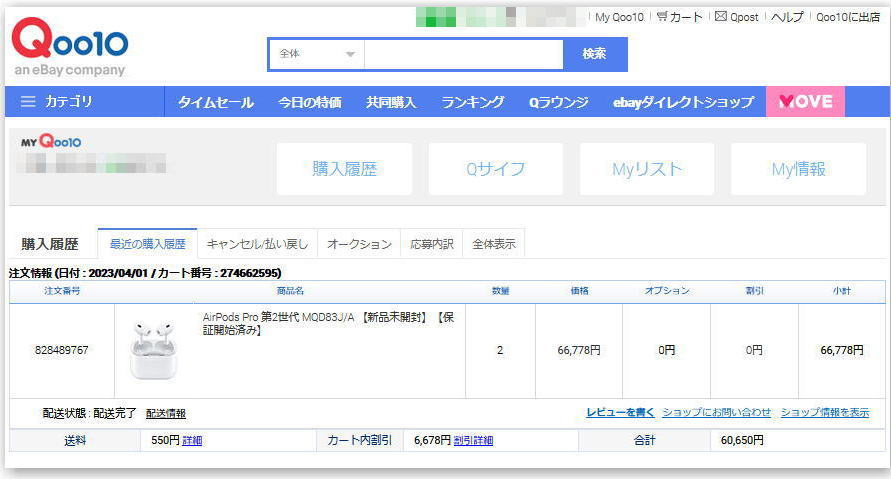
Task: Select the キャンセル/払い戻し tab
Action: click(x=257, y=244)
